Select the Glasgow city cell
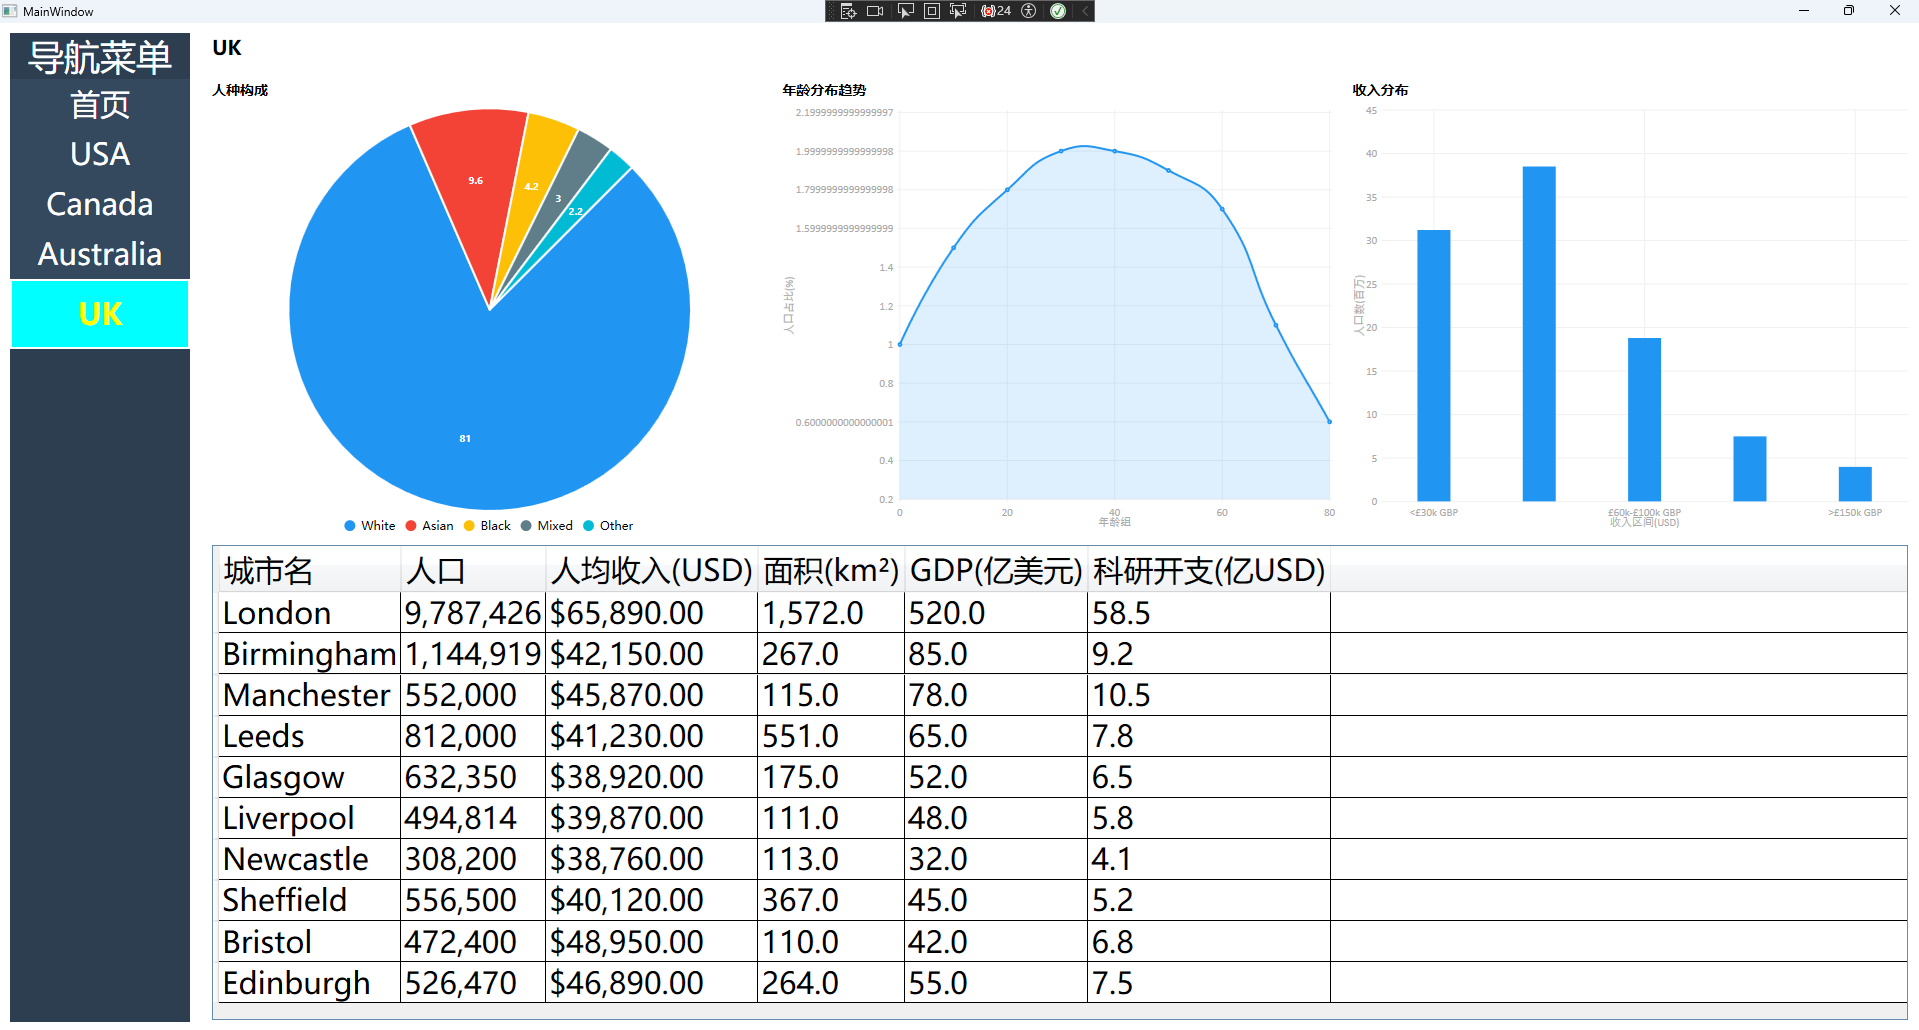 click(x=310, y=777)
